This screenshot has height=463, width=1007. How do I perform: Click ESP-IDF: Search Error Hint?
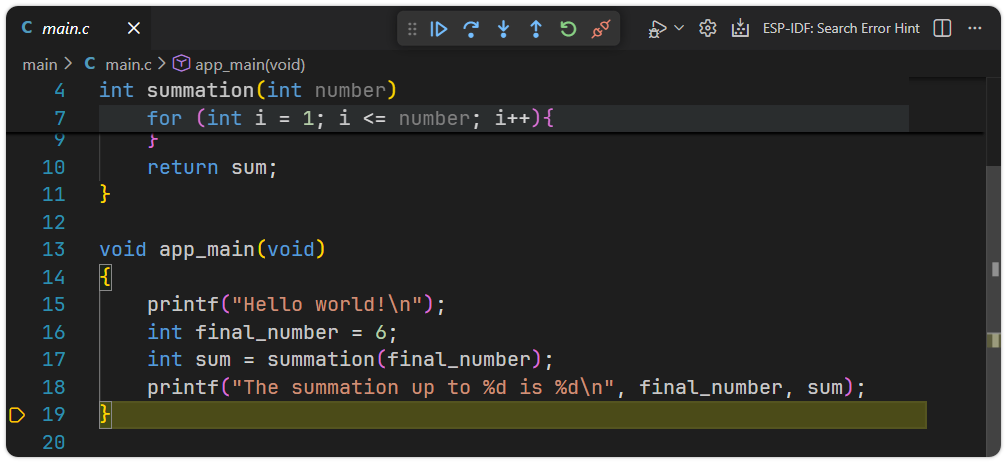click(x=841, y=28)
